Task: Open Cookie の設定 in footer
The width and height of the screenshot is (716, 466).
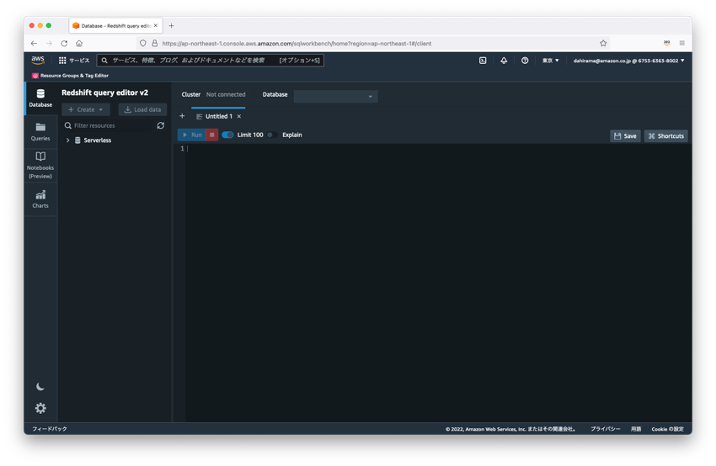Action: (667, 429)
